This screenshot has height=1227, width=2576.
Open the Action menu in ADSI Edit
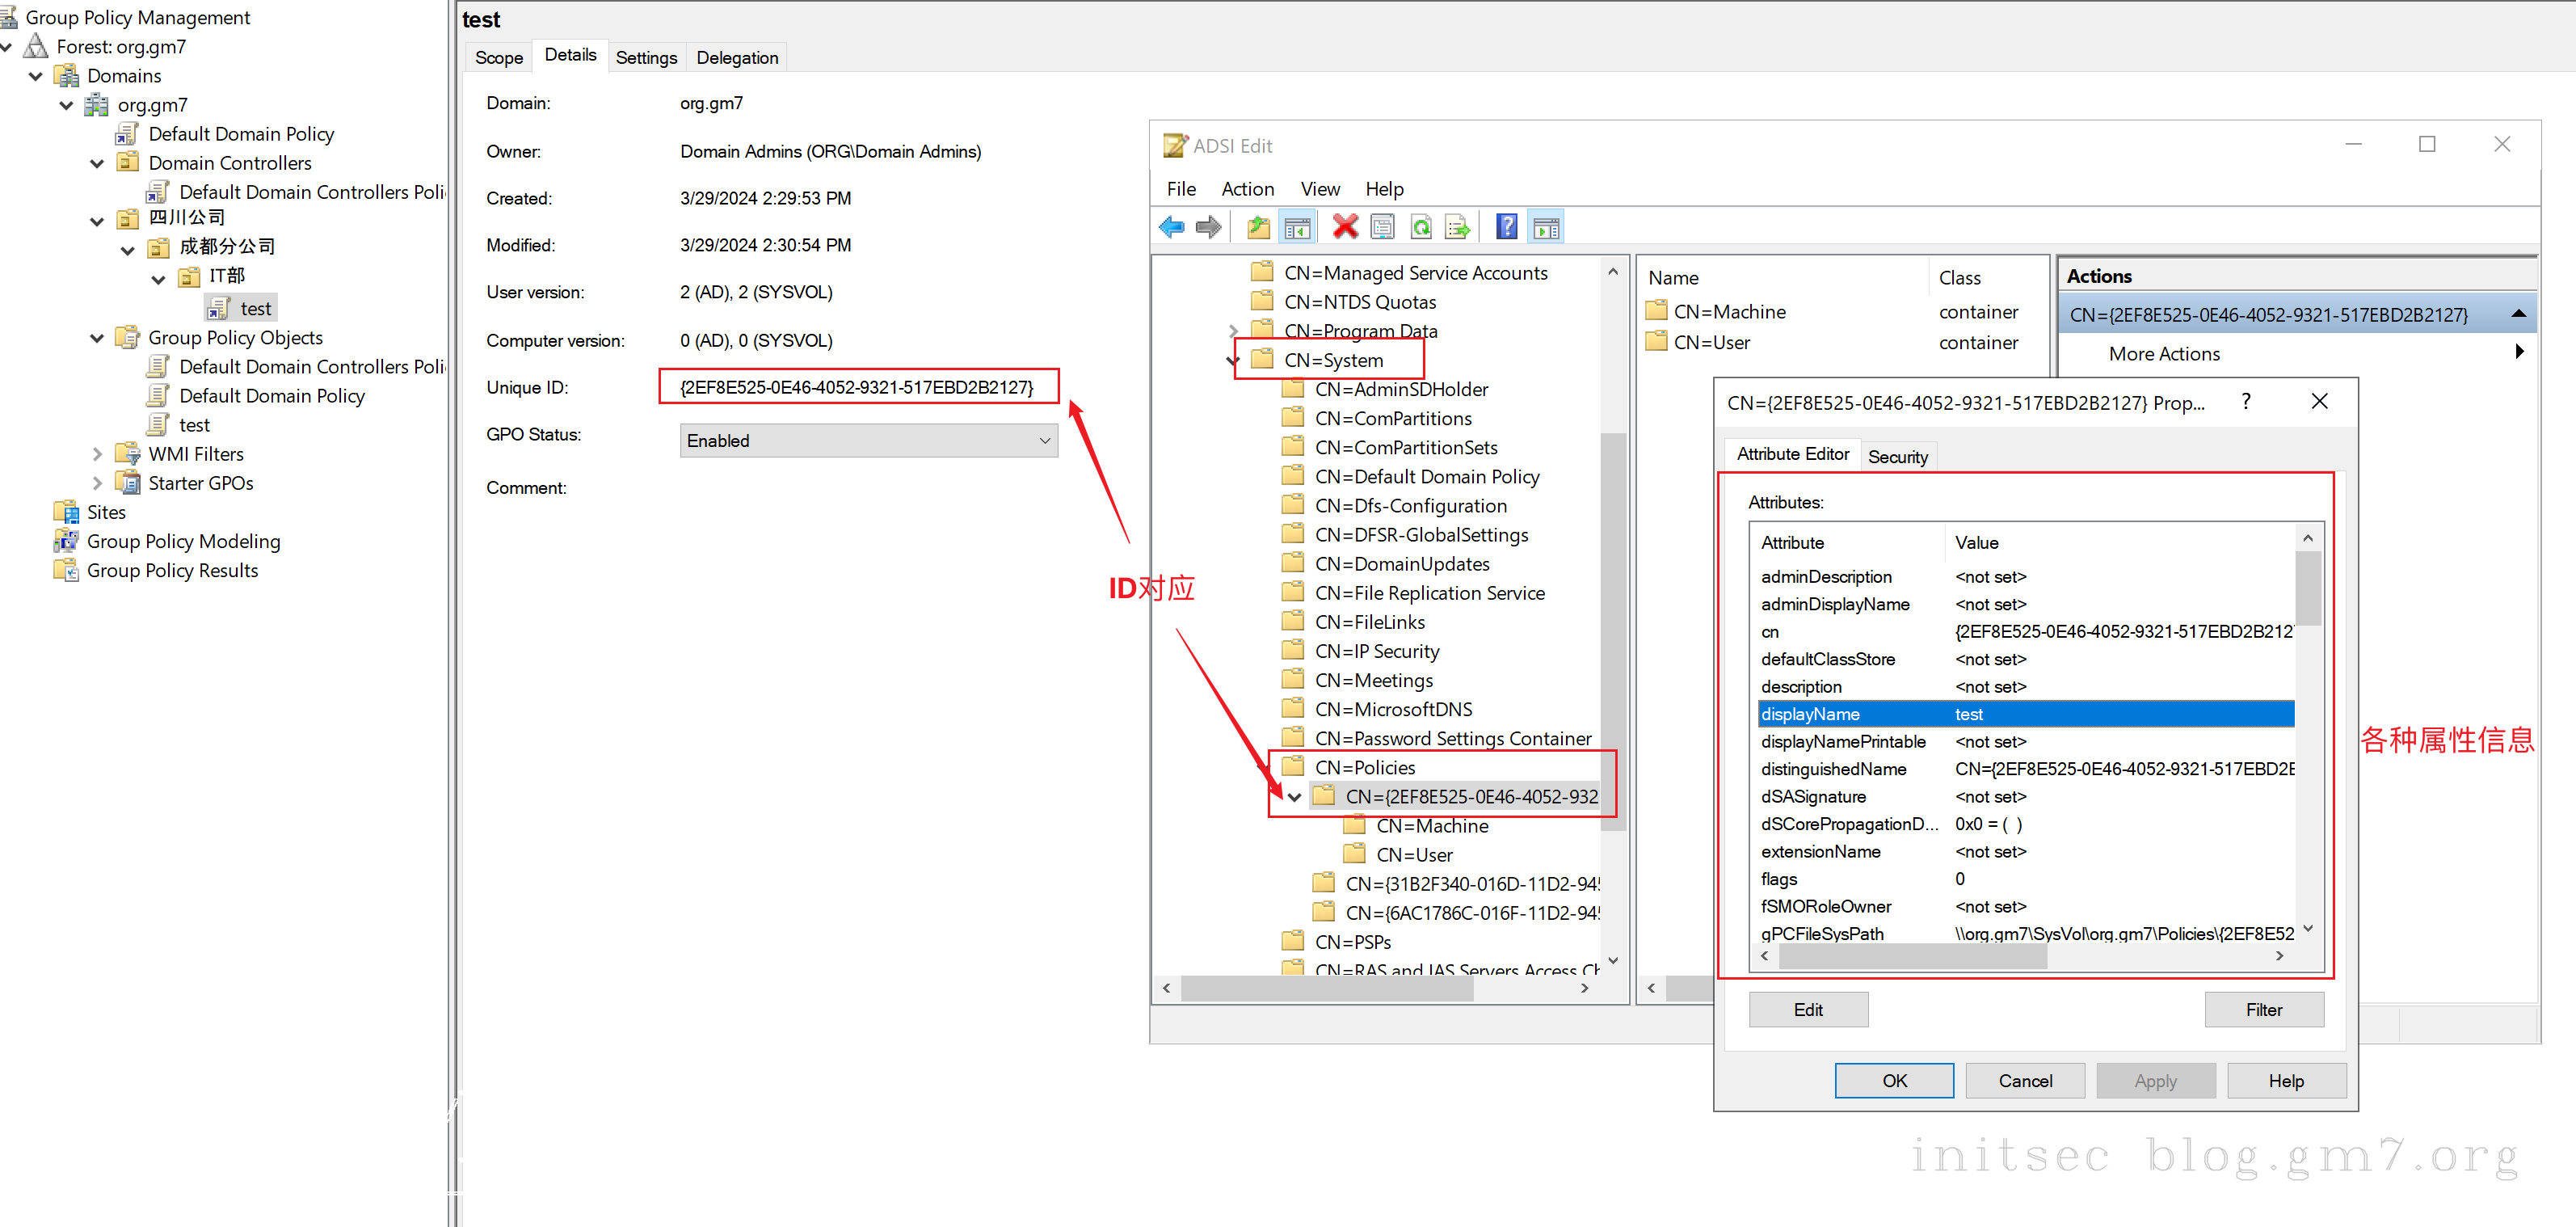pos(1247,189)
